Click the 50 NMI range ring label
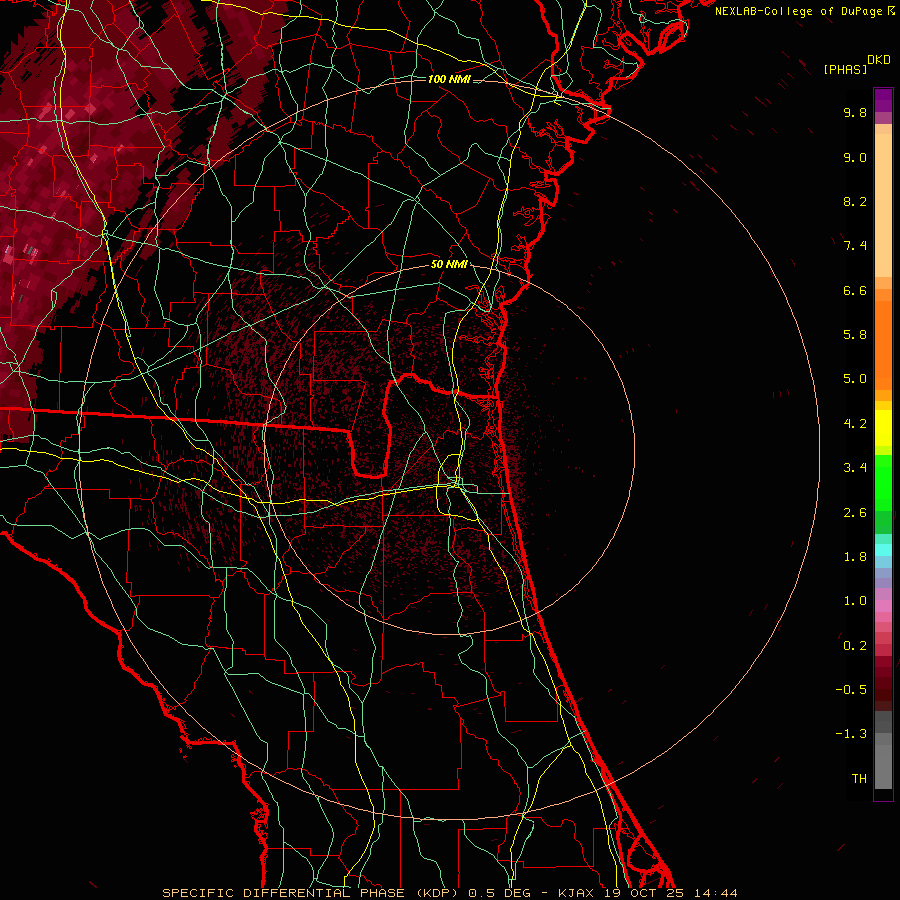 click(449, 265)
